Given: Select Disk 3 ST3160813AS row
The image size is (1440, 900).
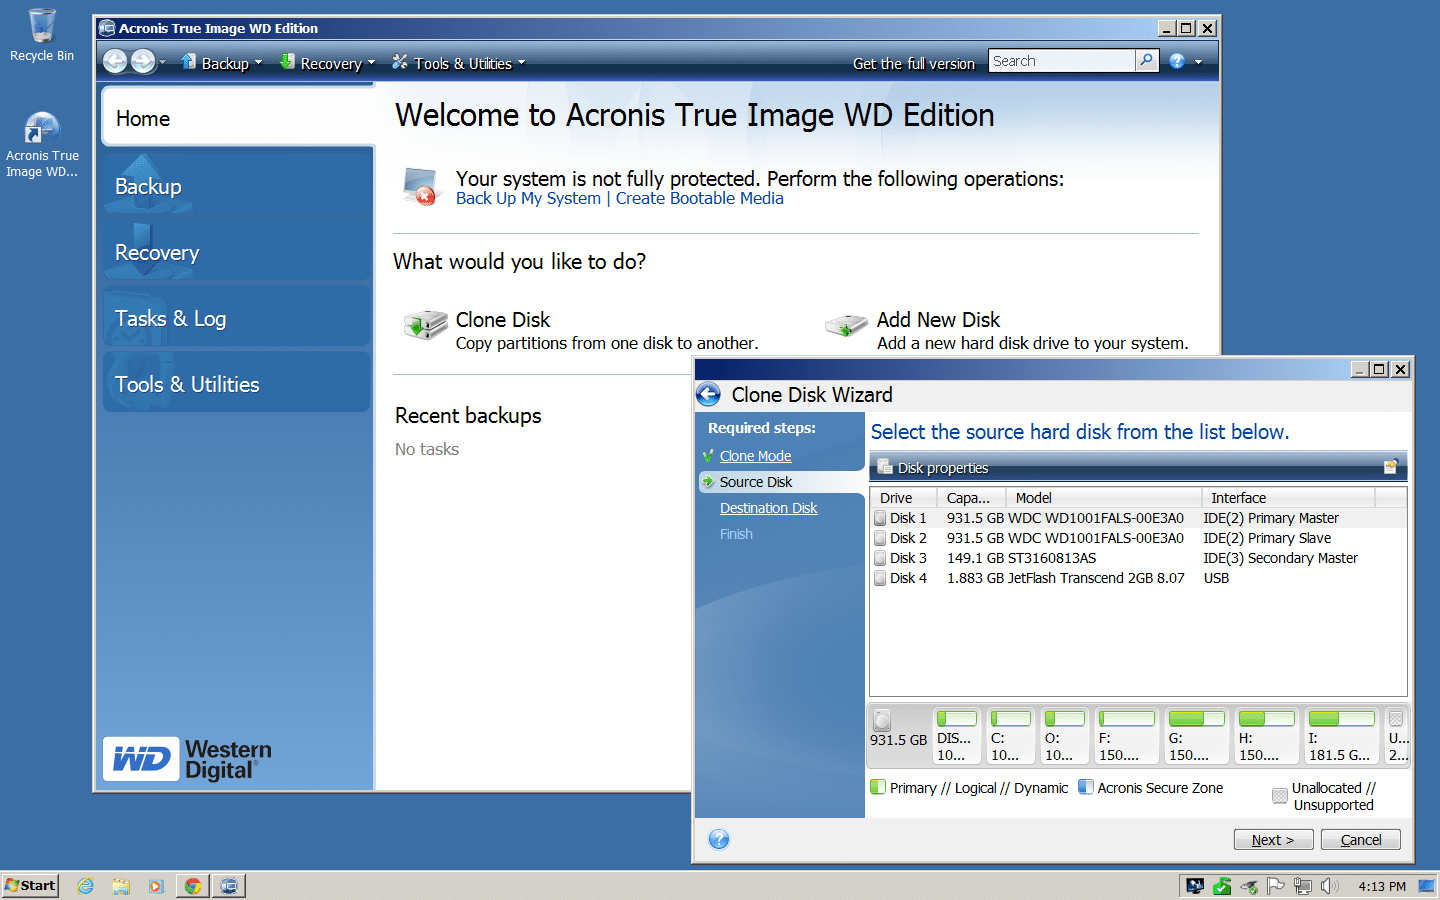Looking at the screenshot, I should [x=1138, y=558].
